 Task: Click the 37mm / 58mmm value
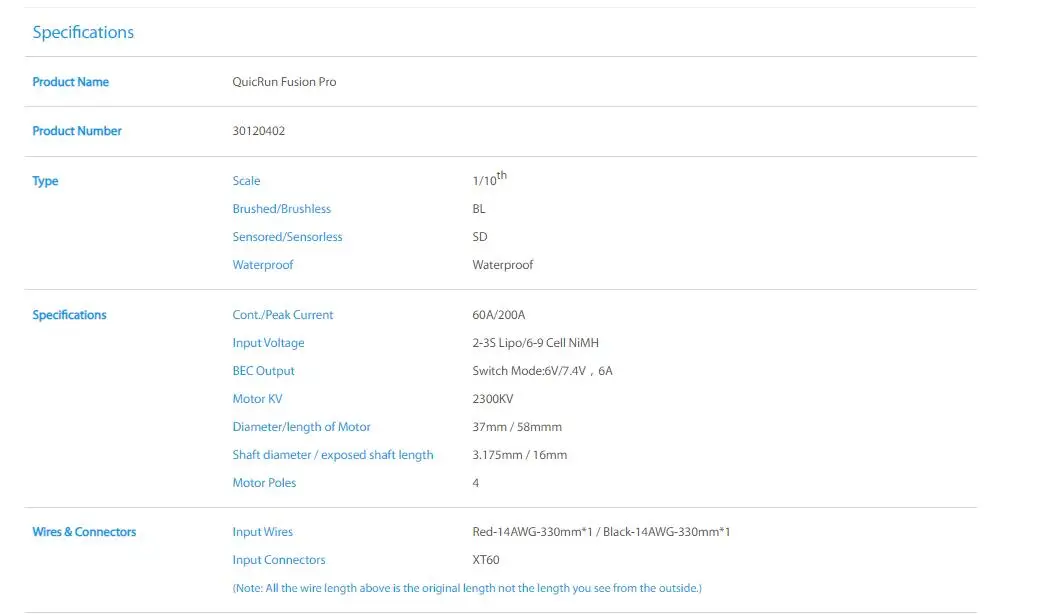[517, 427]
